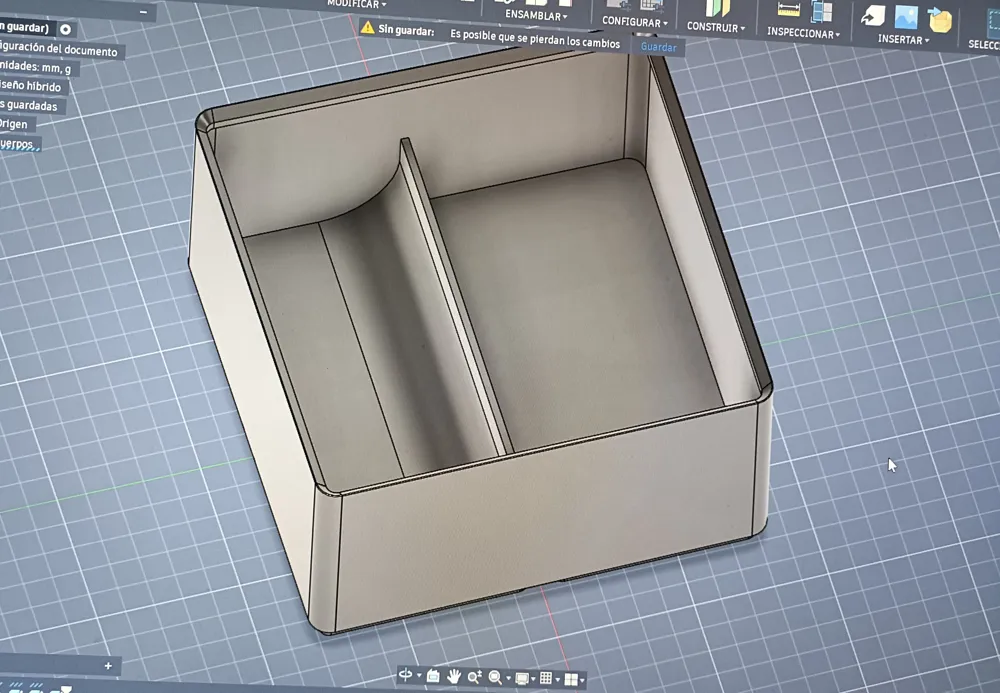Open the Orbit type dropdown arrow

419,676
